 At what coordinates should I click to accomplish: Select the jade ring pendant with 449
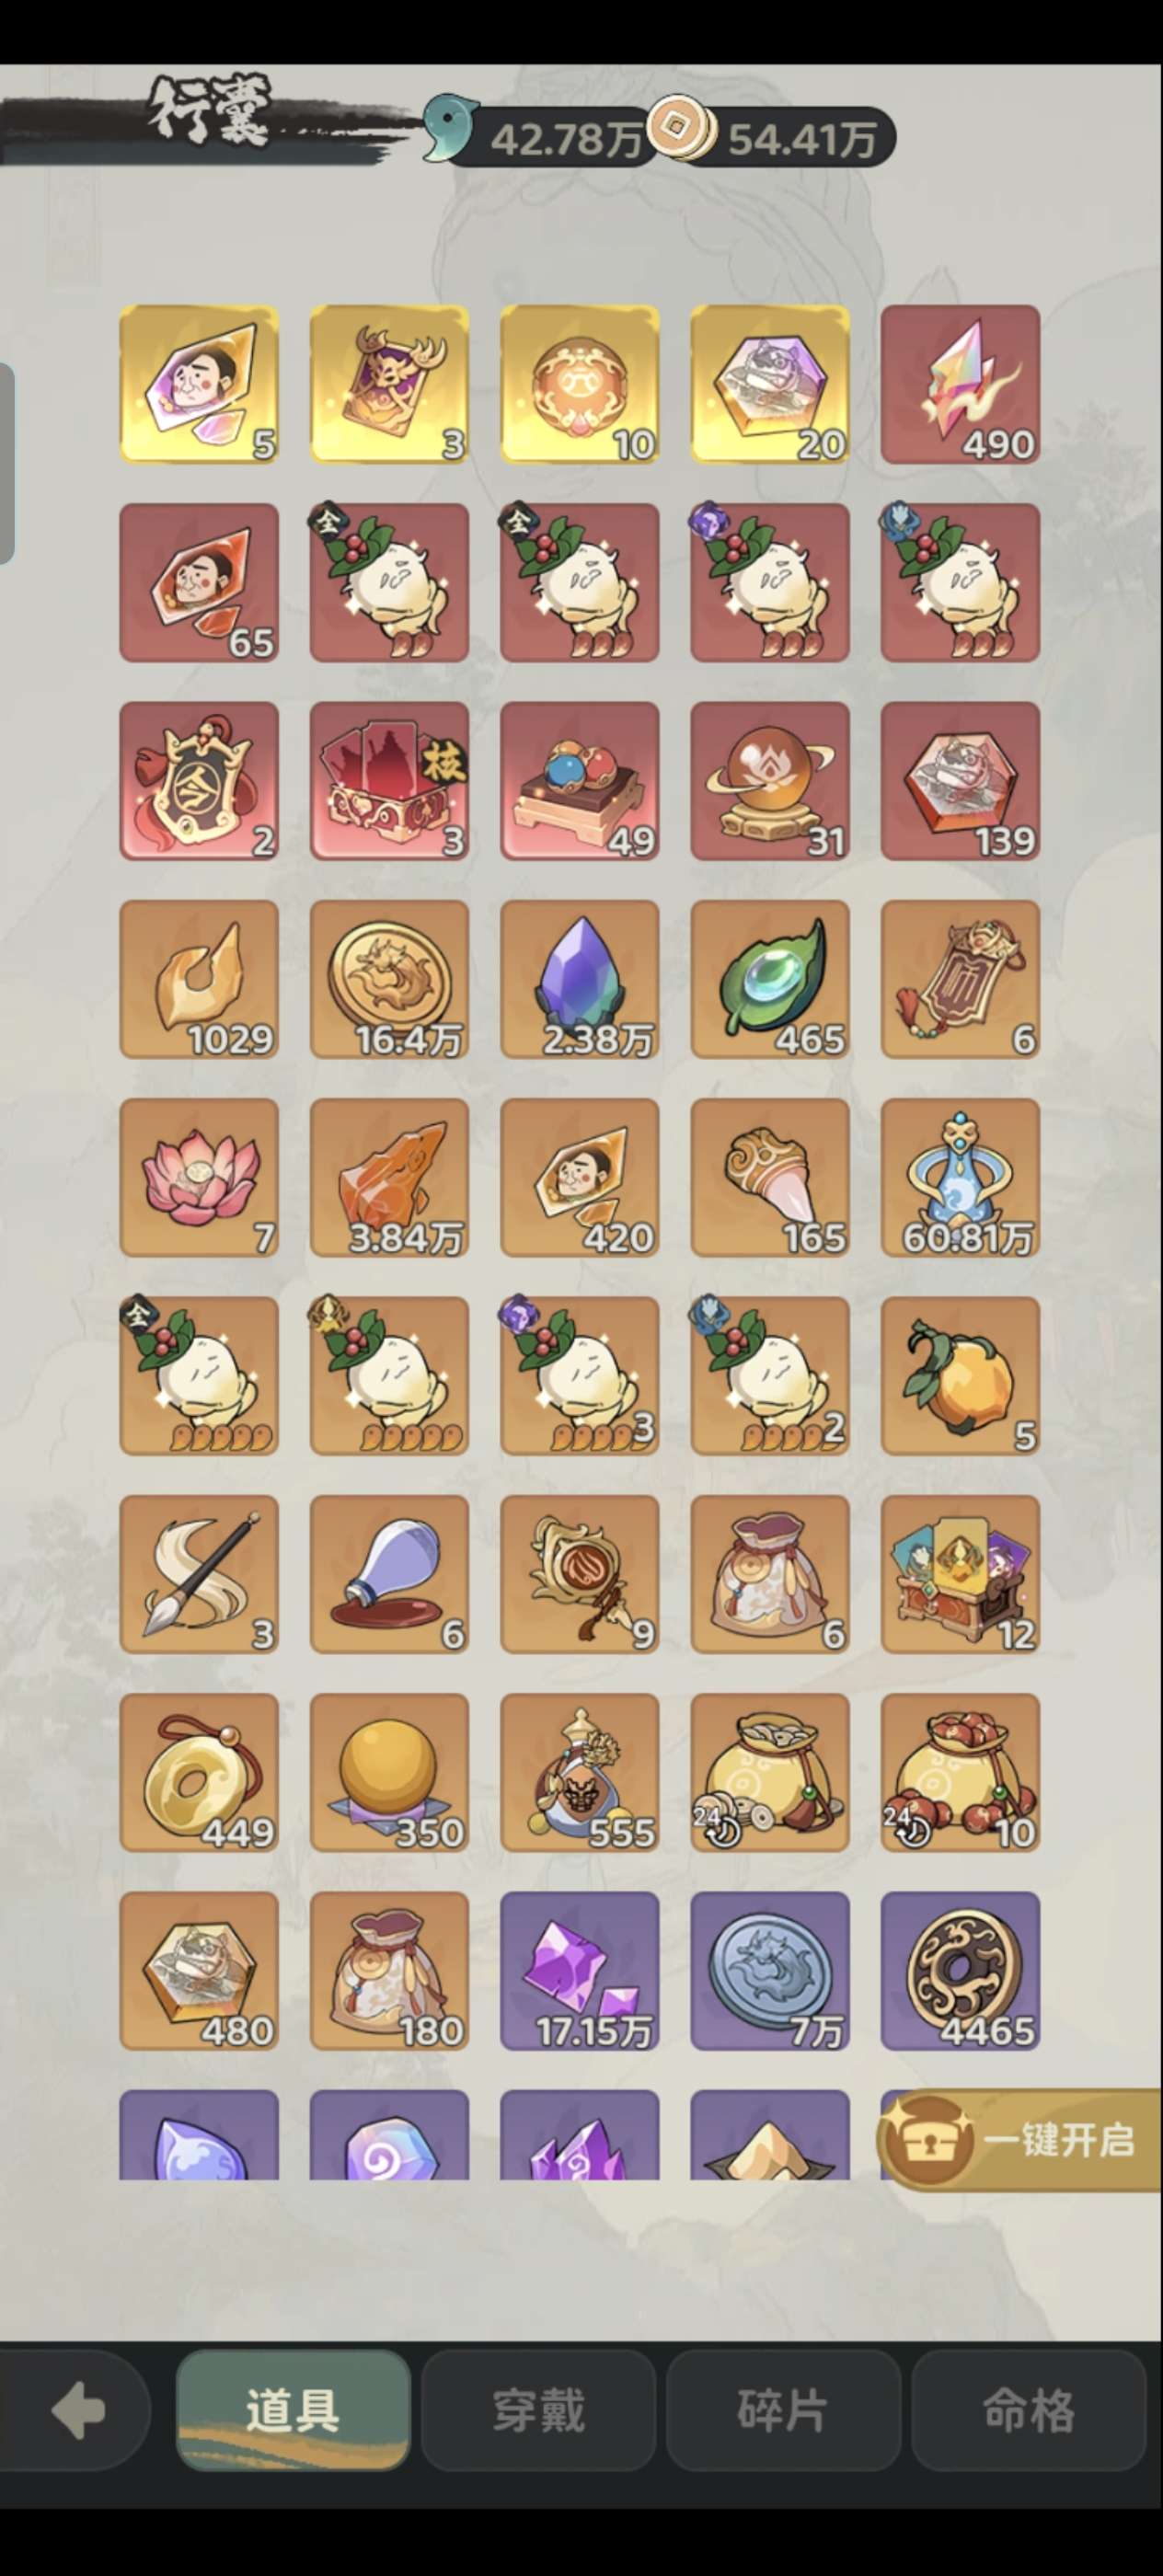pyautogui.click(x=199, y=1772)
